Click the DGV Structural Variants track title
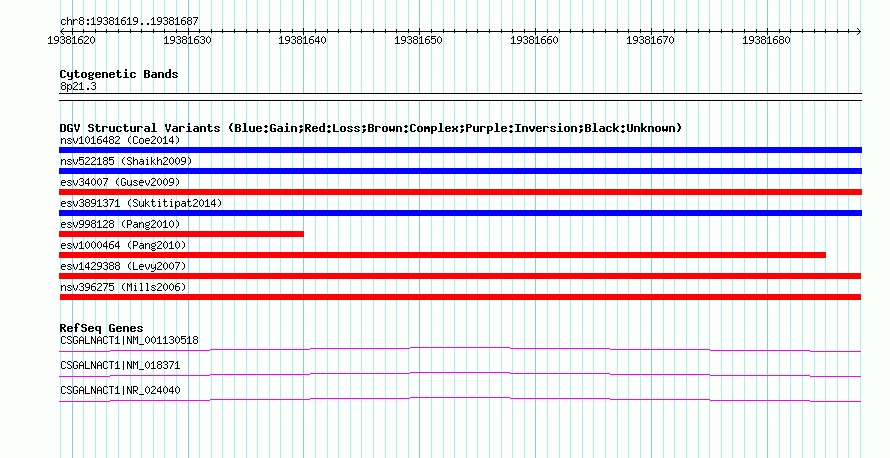This screenshot has height=458, width=890. pyautogui.click(x=371, y=128)
